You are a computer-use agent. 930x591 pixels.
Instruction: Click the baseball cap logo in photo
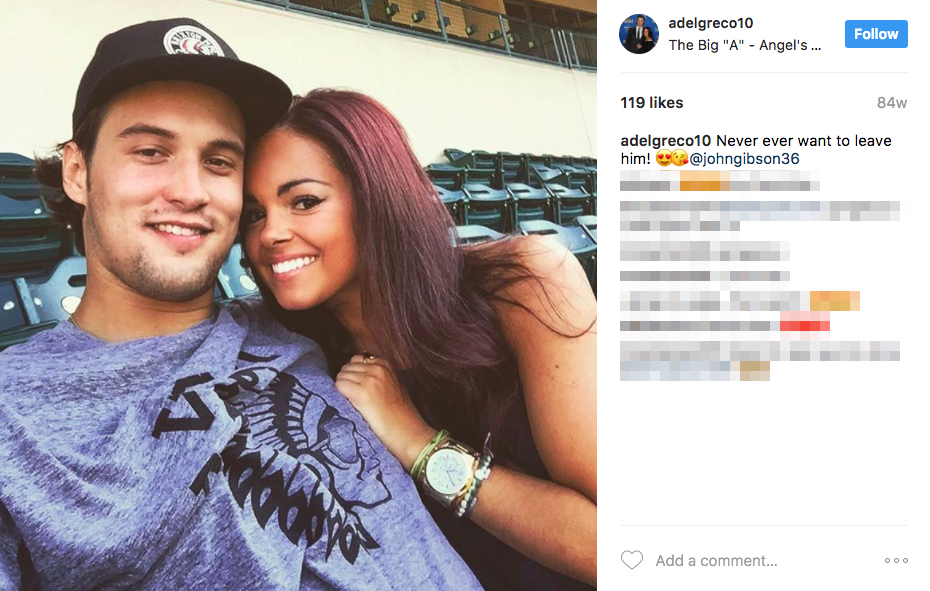(193, 43)
